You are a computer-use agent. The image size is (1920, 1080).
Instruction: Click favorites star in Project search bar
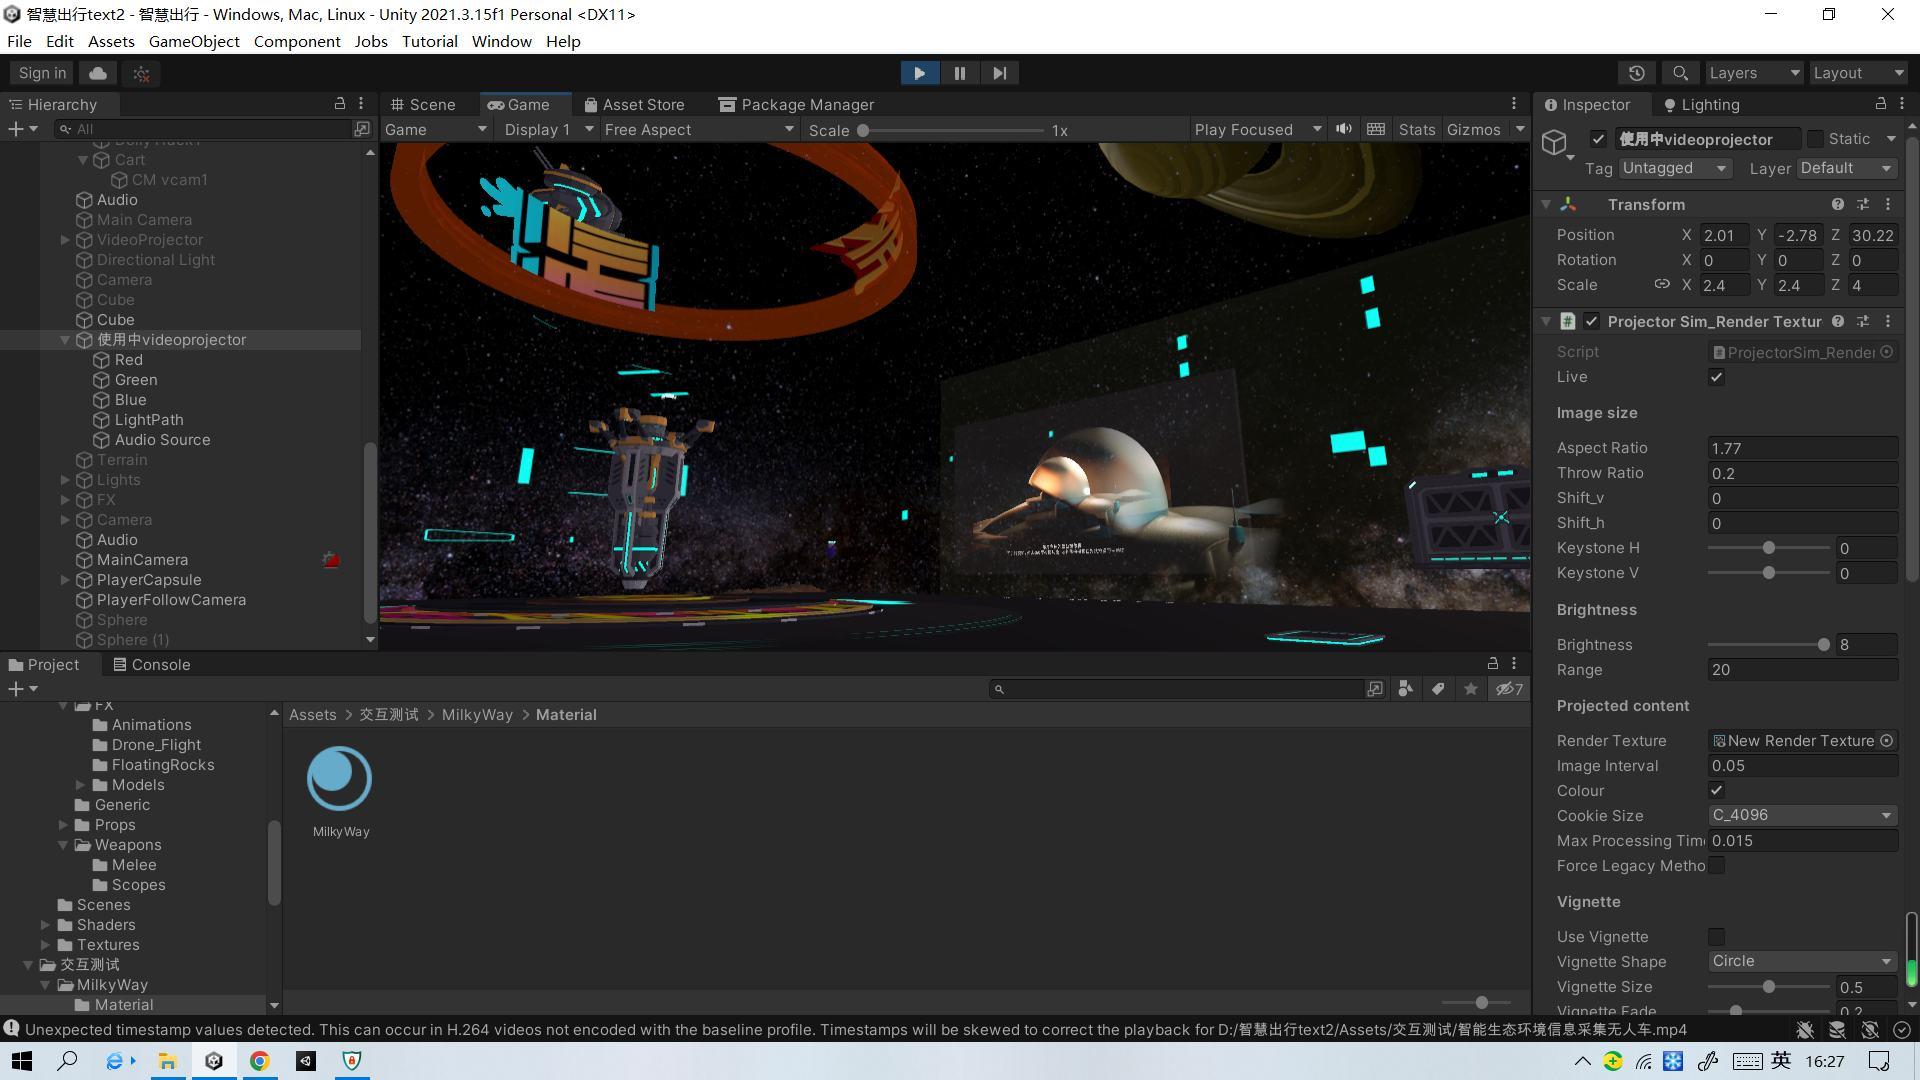[x=1470, y=689]
